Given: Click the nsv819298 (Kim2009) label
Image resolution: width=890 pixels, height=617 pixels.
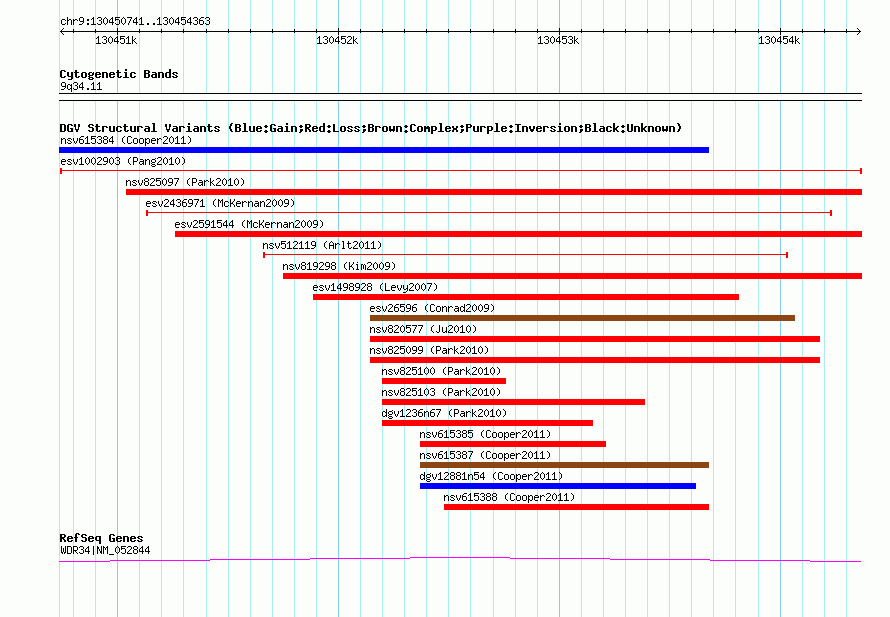Looking at the screenshot, I should [x=339, y=266].
